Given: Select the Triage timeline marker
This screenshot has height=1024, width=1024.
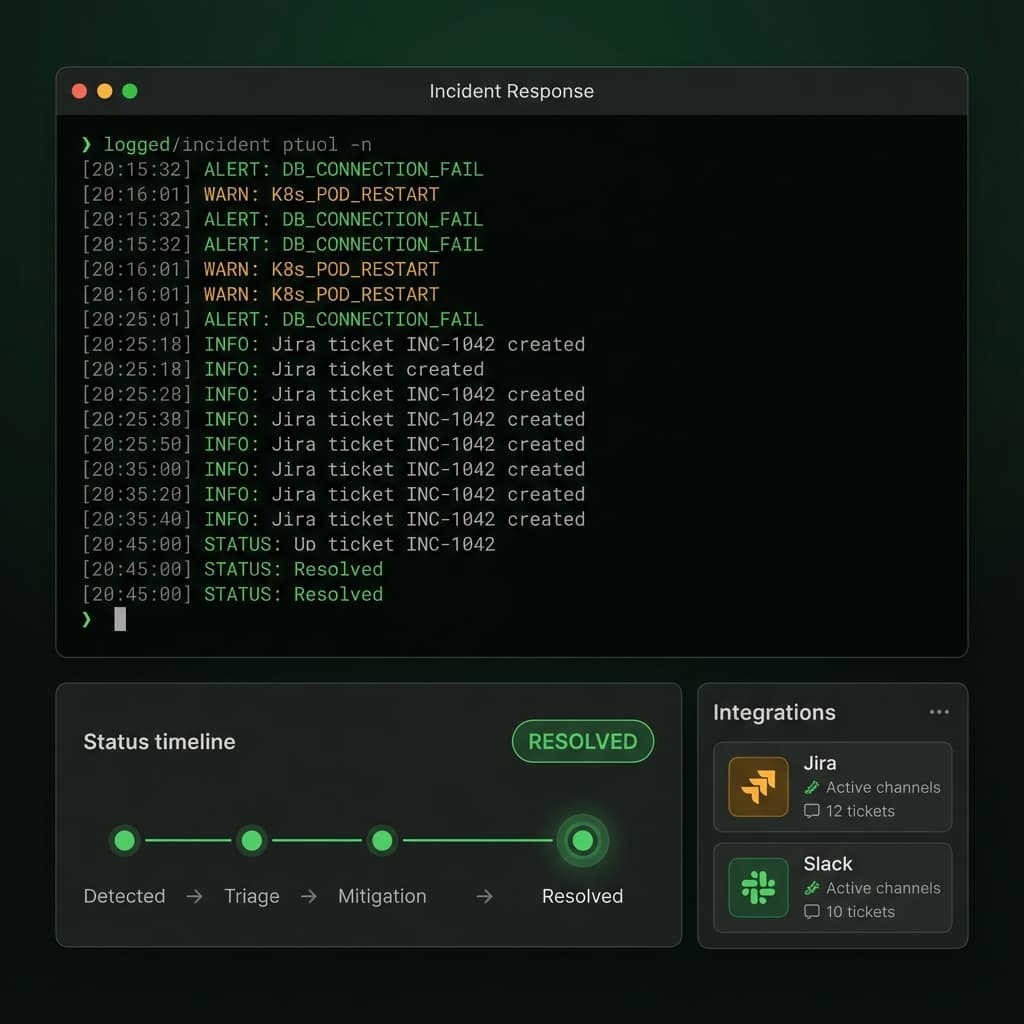Looking at the screenshot, I should pyautogui.click(x=252, y=840).
